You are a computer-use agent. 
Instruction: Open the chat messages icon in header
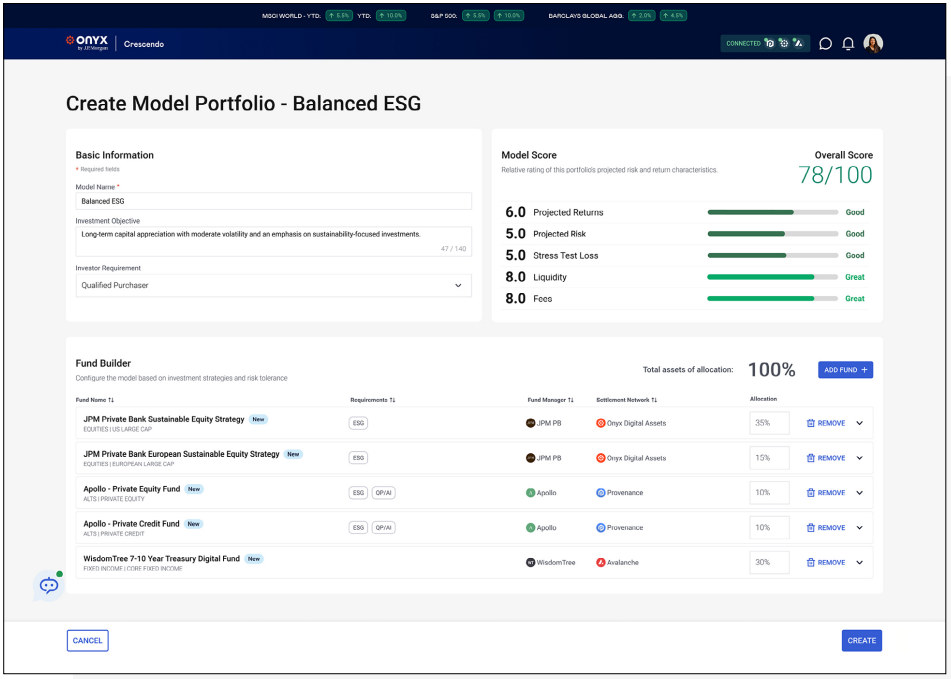coord(825,44)
